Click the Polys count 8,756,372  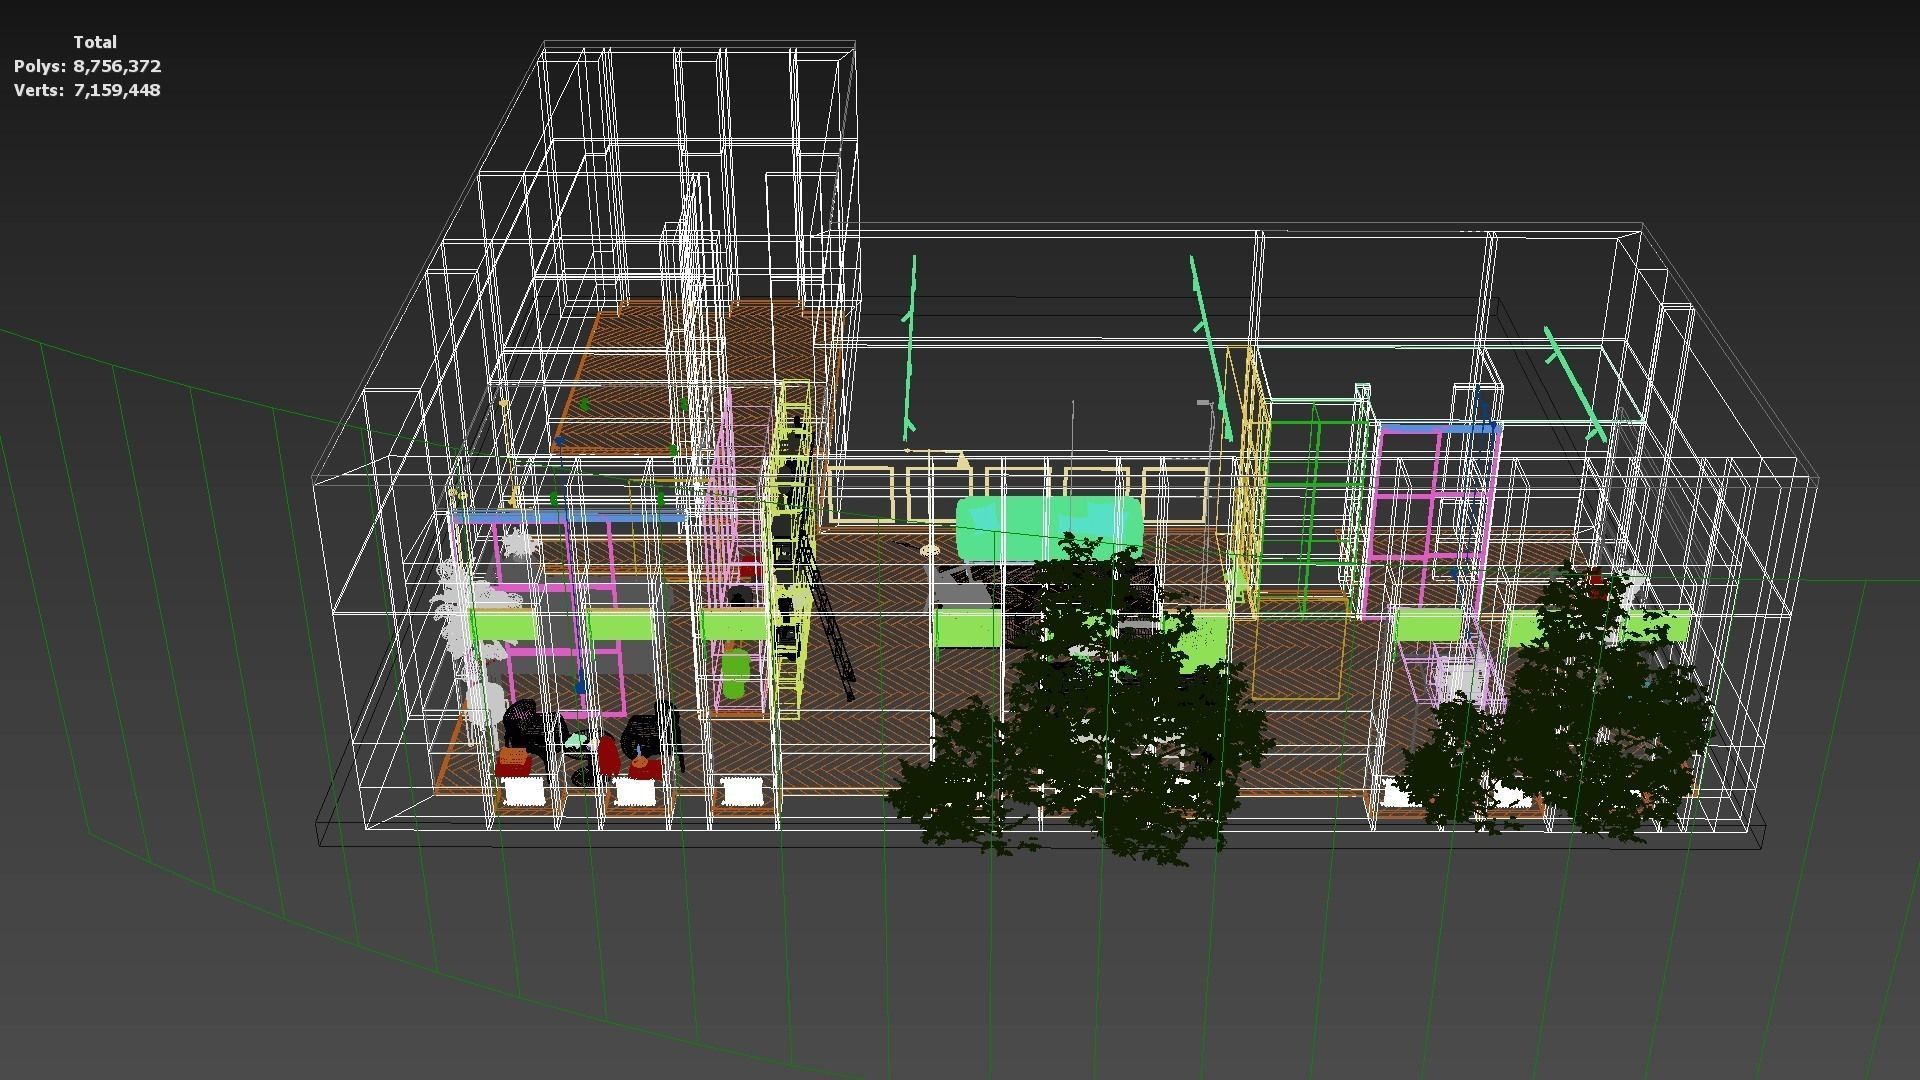tap(117, 66)
